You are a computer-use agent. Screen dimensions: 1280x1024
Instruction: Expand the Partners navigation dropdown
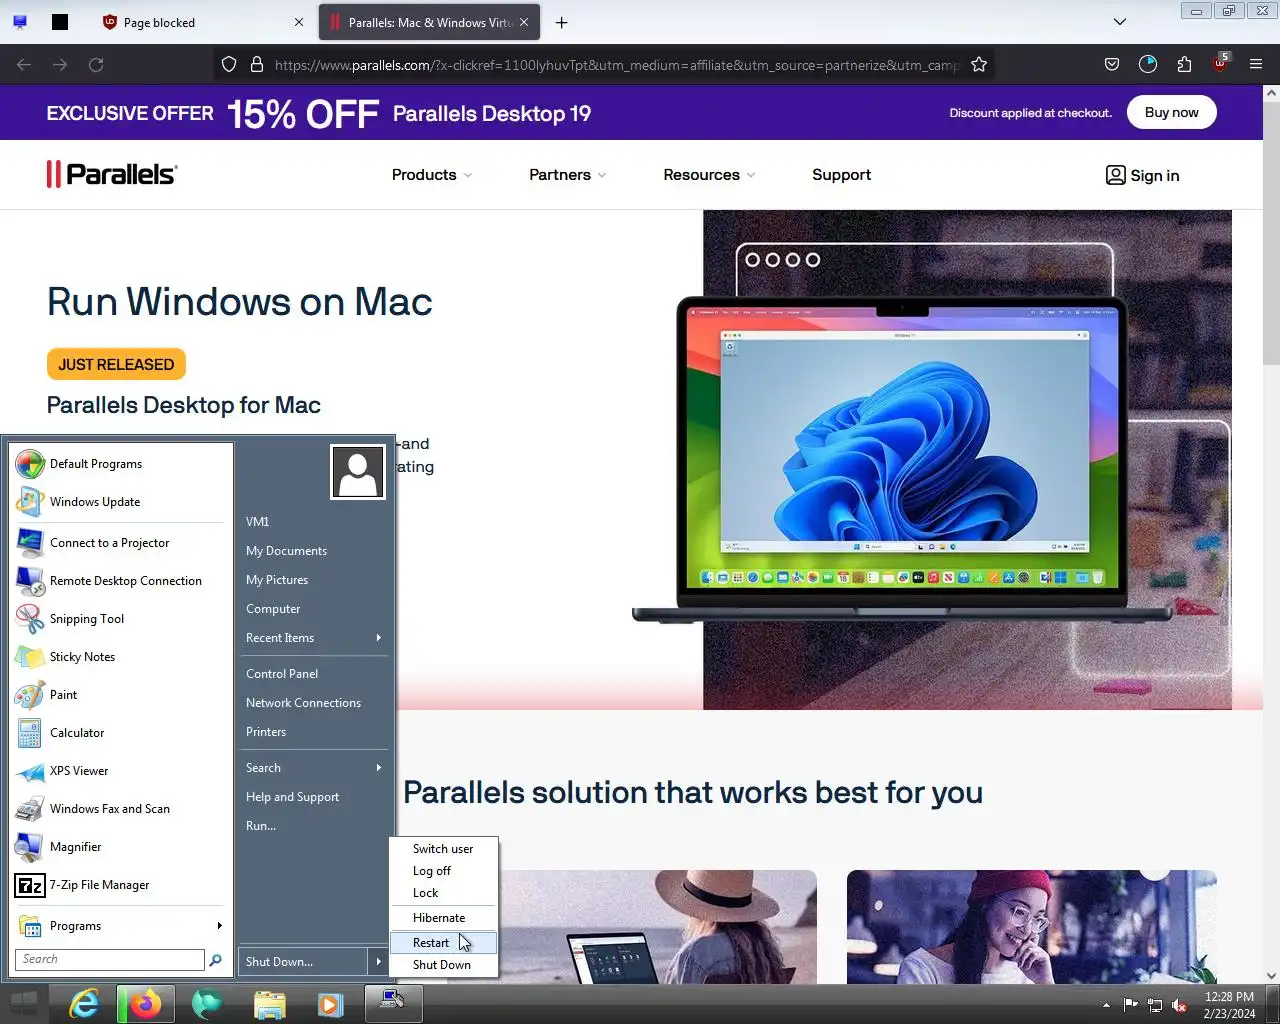[x=568, y=175]
